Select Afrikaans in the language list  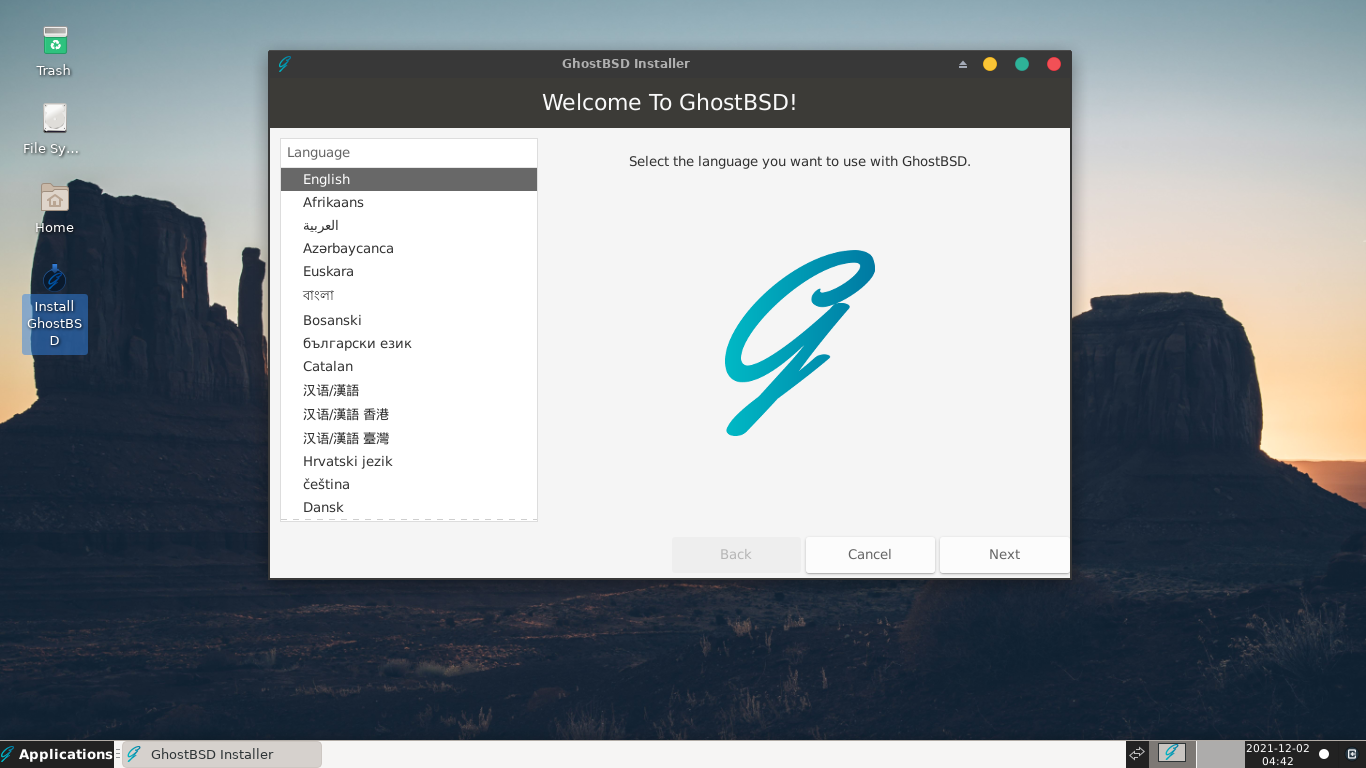pyautogui.click(x=409, y=203)
